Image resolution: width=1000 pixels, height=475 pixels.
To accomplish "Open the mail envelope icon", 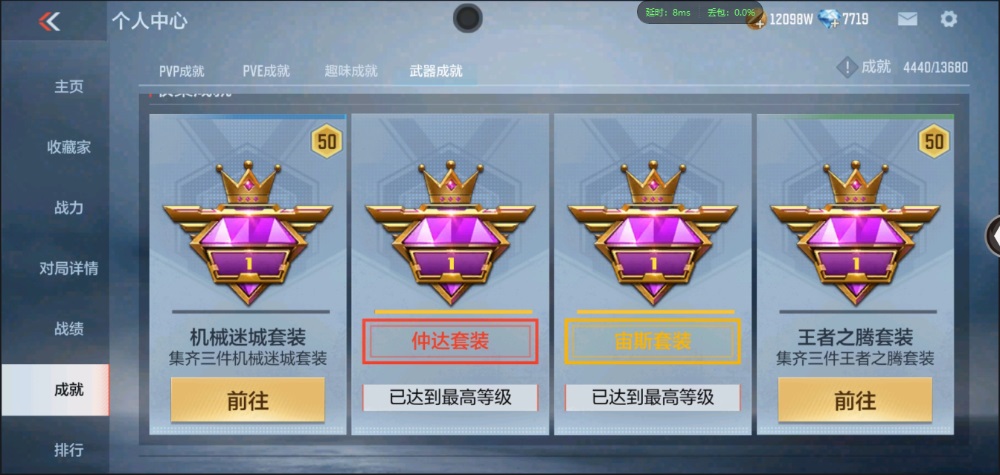I will tap(908, 19).
